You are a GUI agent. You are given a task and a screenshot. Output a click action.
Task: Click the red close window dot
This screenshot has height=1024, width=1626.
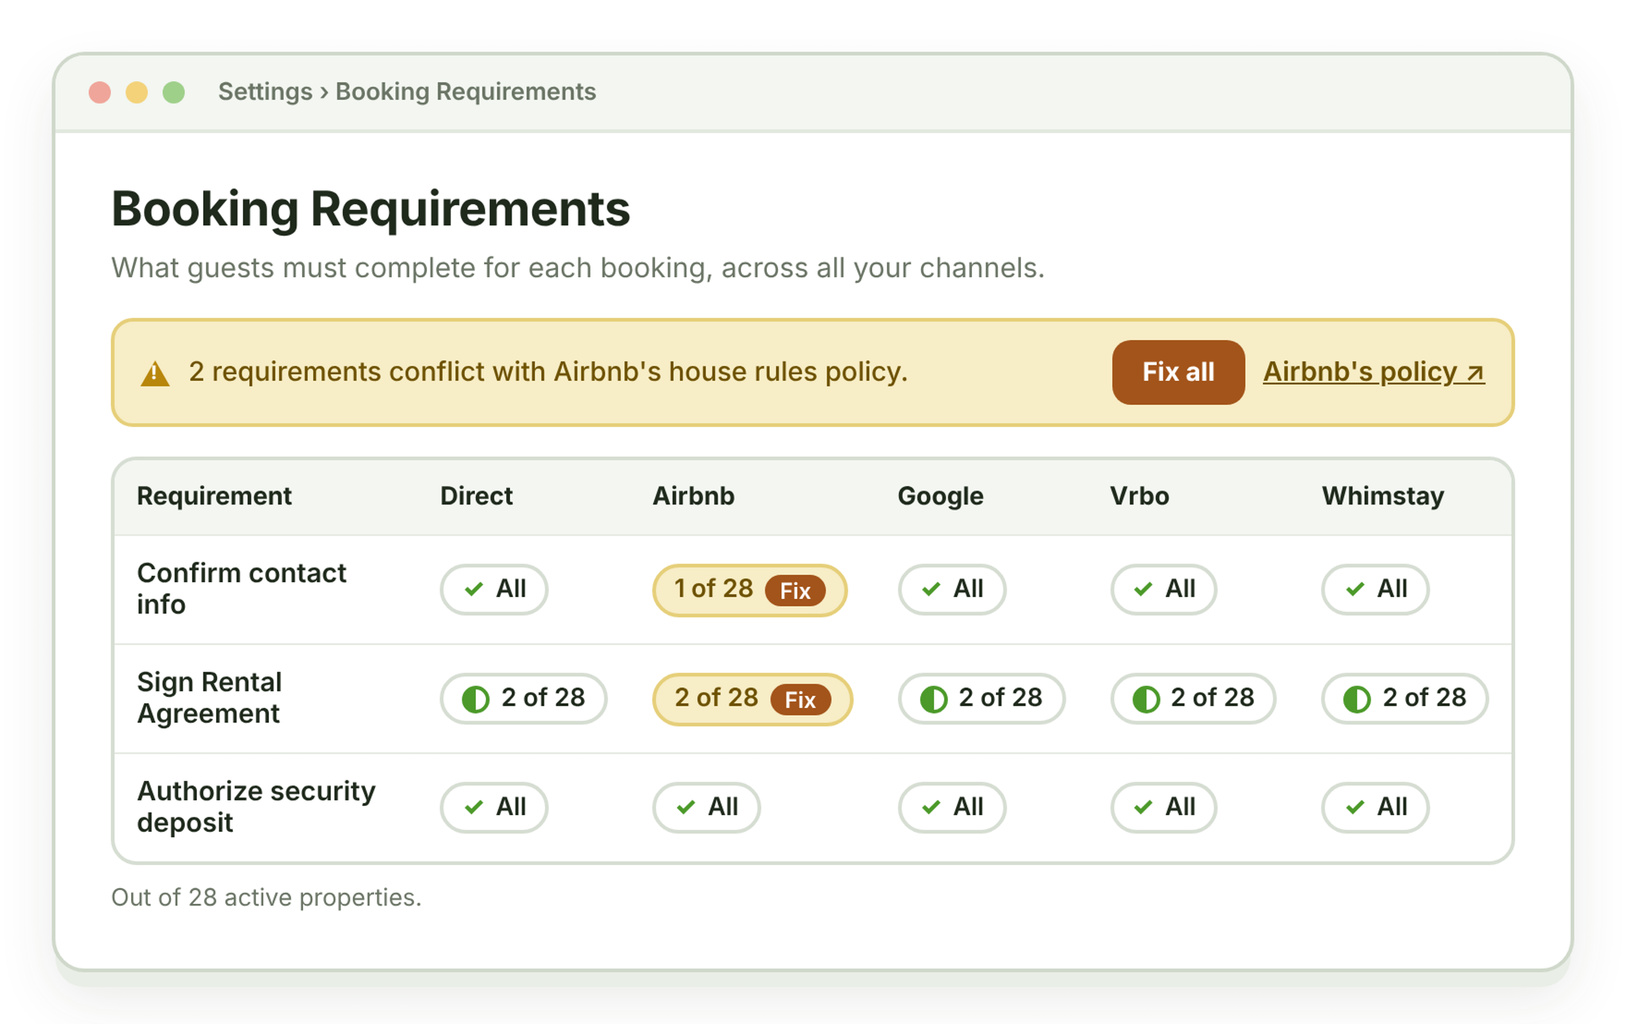(x=100, y=92)
